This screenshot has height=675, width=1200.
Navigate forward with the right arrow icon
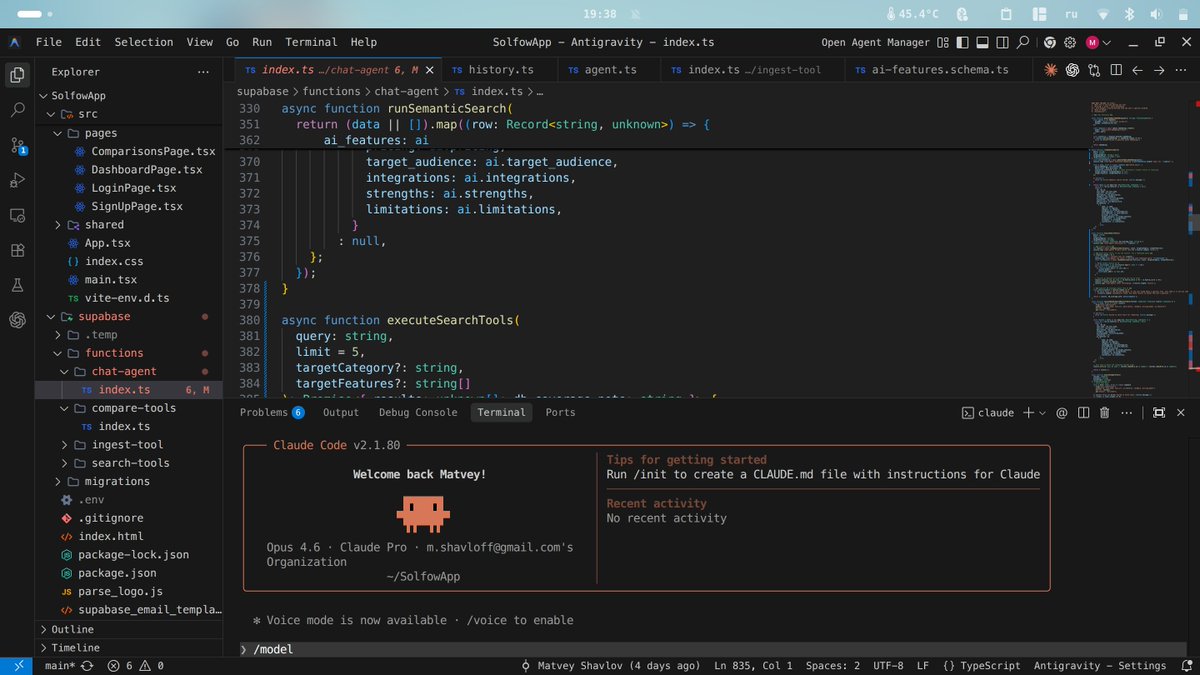click(1159, 70)
